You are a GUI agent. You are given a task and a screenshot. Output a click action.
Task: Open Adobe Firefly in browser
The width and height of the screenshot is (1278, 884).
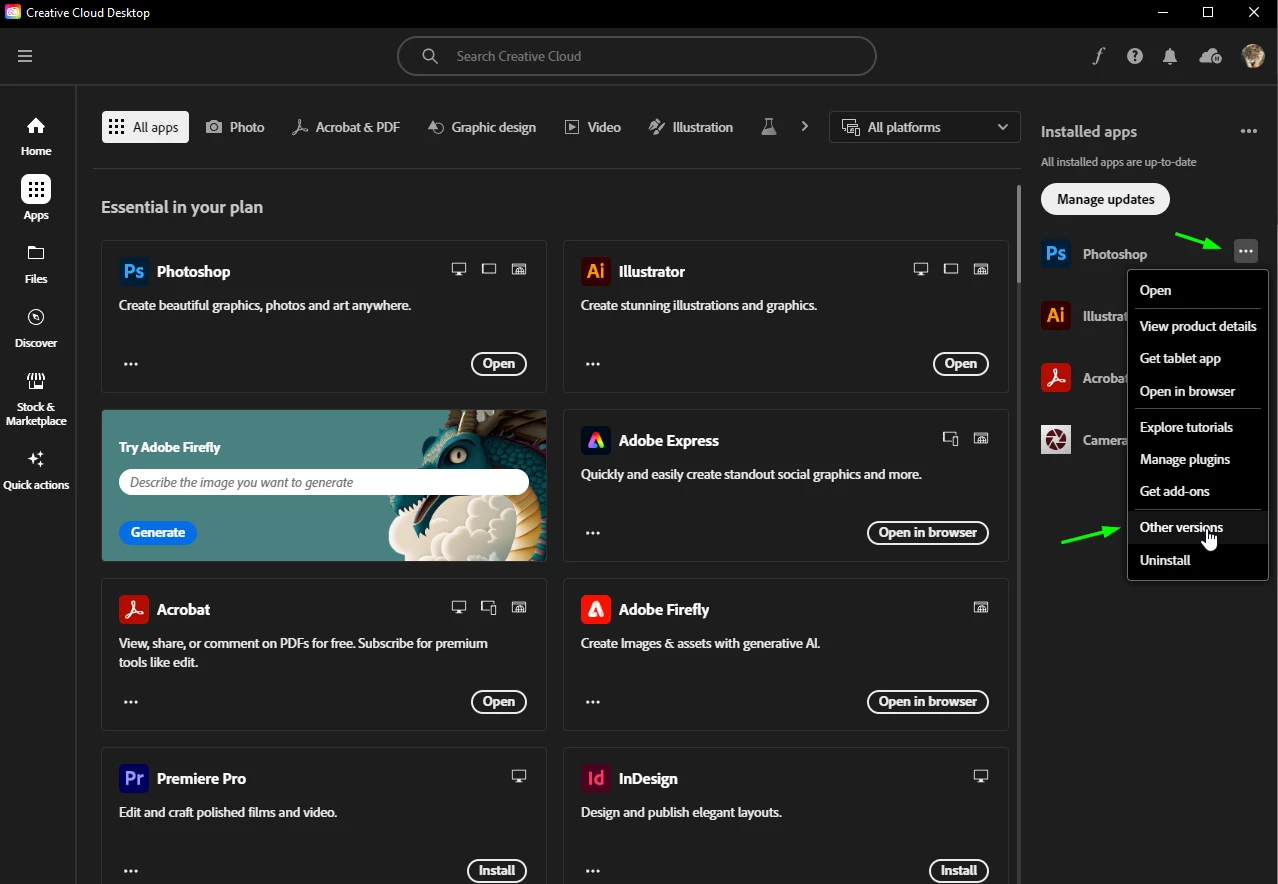[928, 702]
